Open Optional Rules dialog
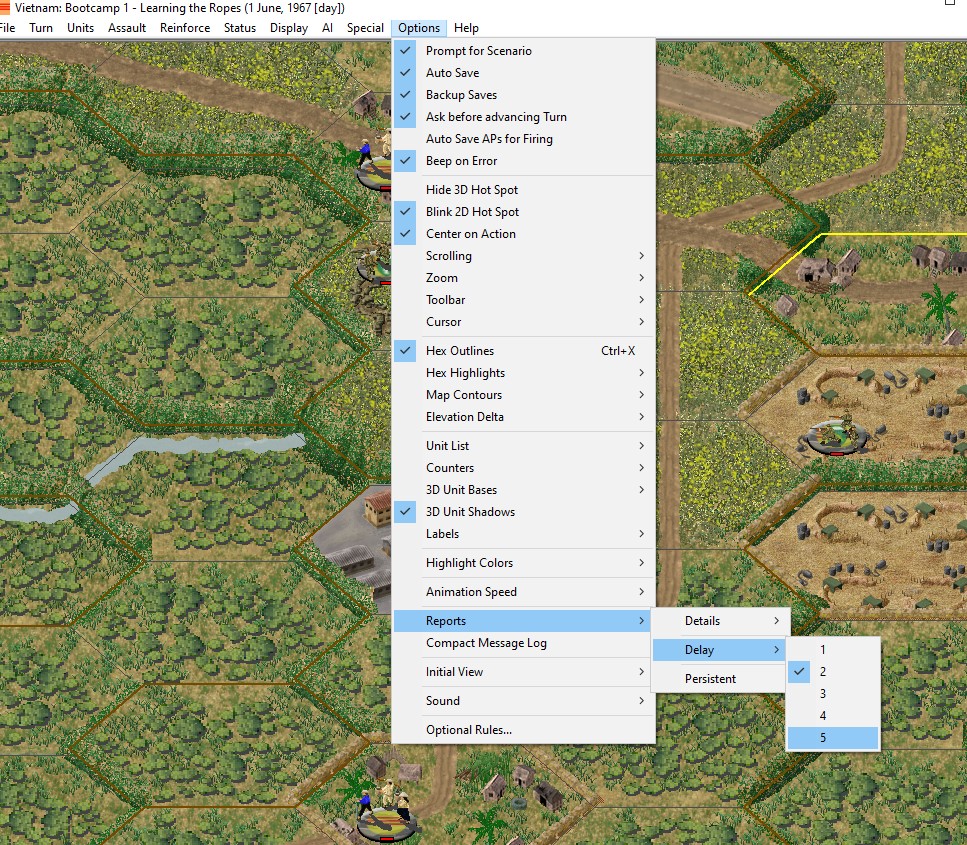Viewport: 967px width, 845px height. pos(523,730)
